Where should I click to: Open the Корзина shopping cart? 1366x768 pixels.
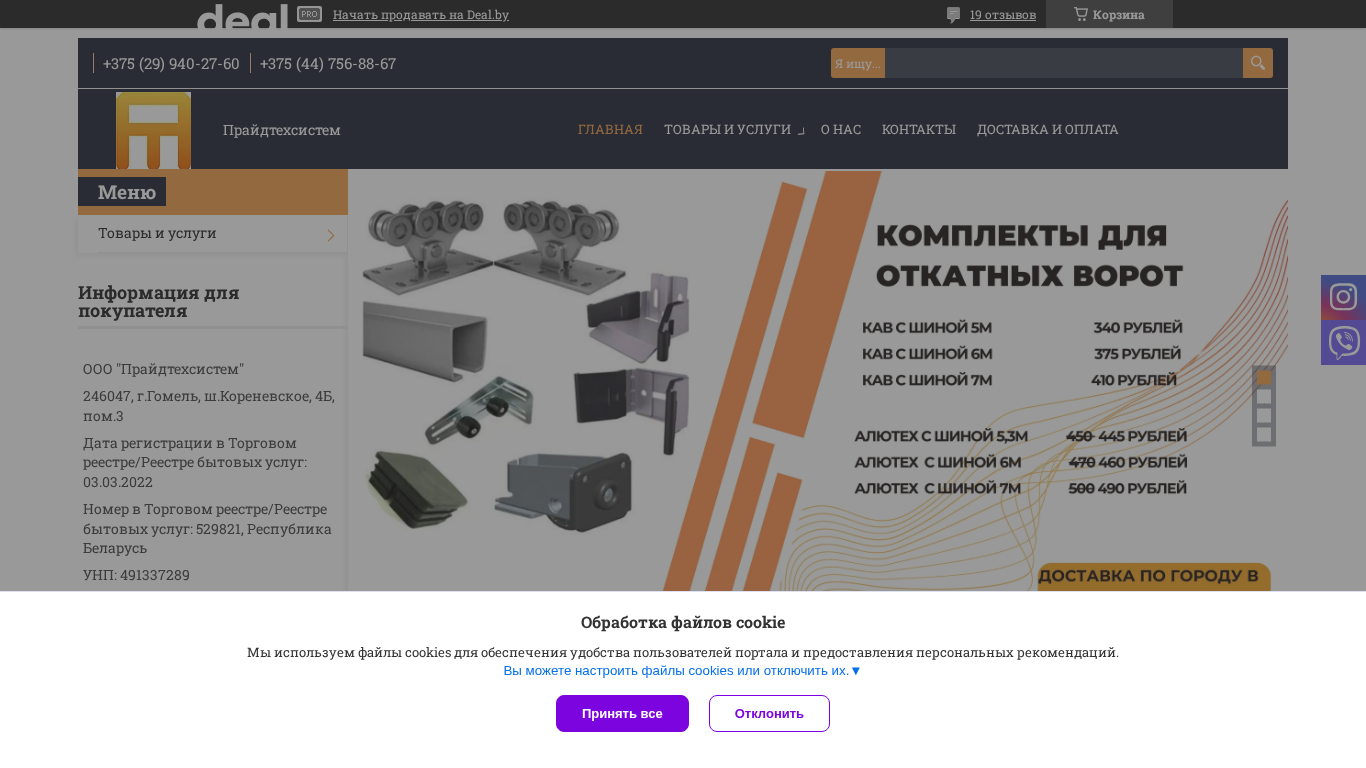1109,14
